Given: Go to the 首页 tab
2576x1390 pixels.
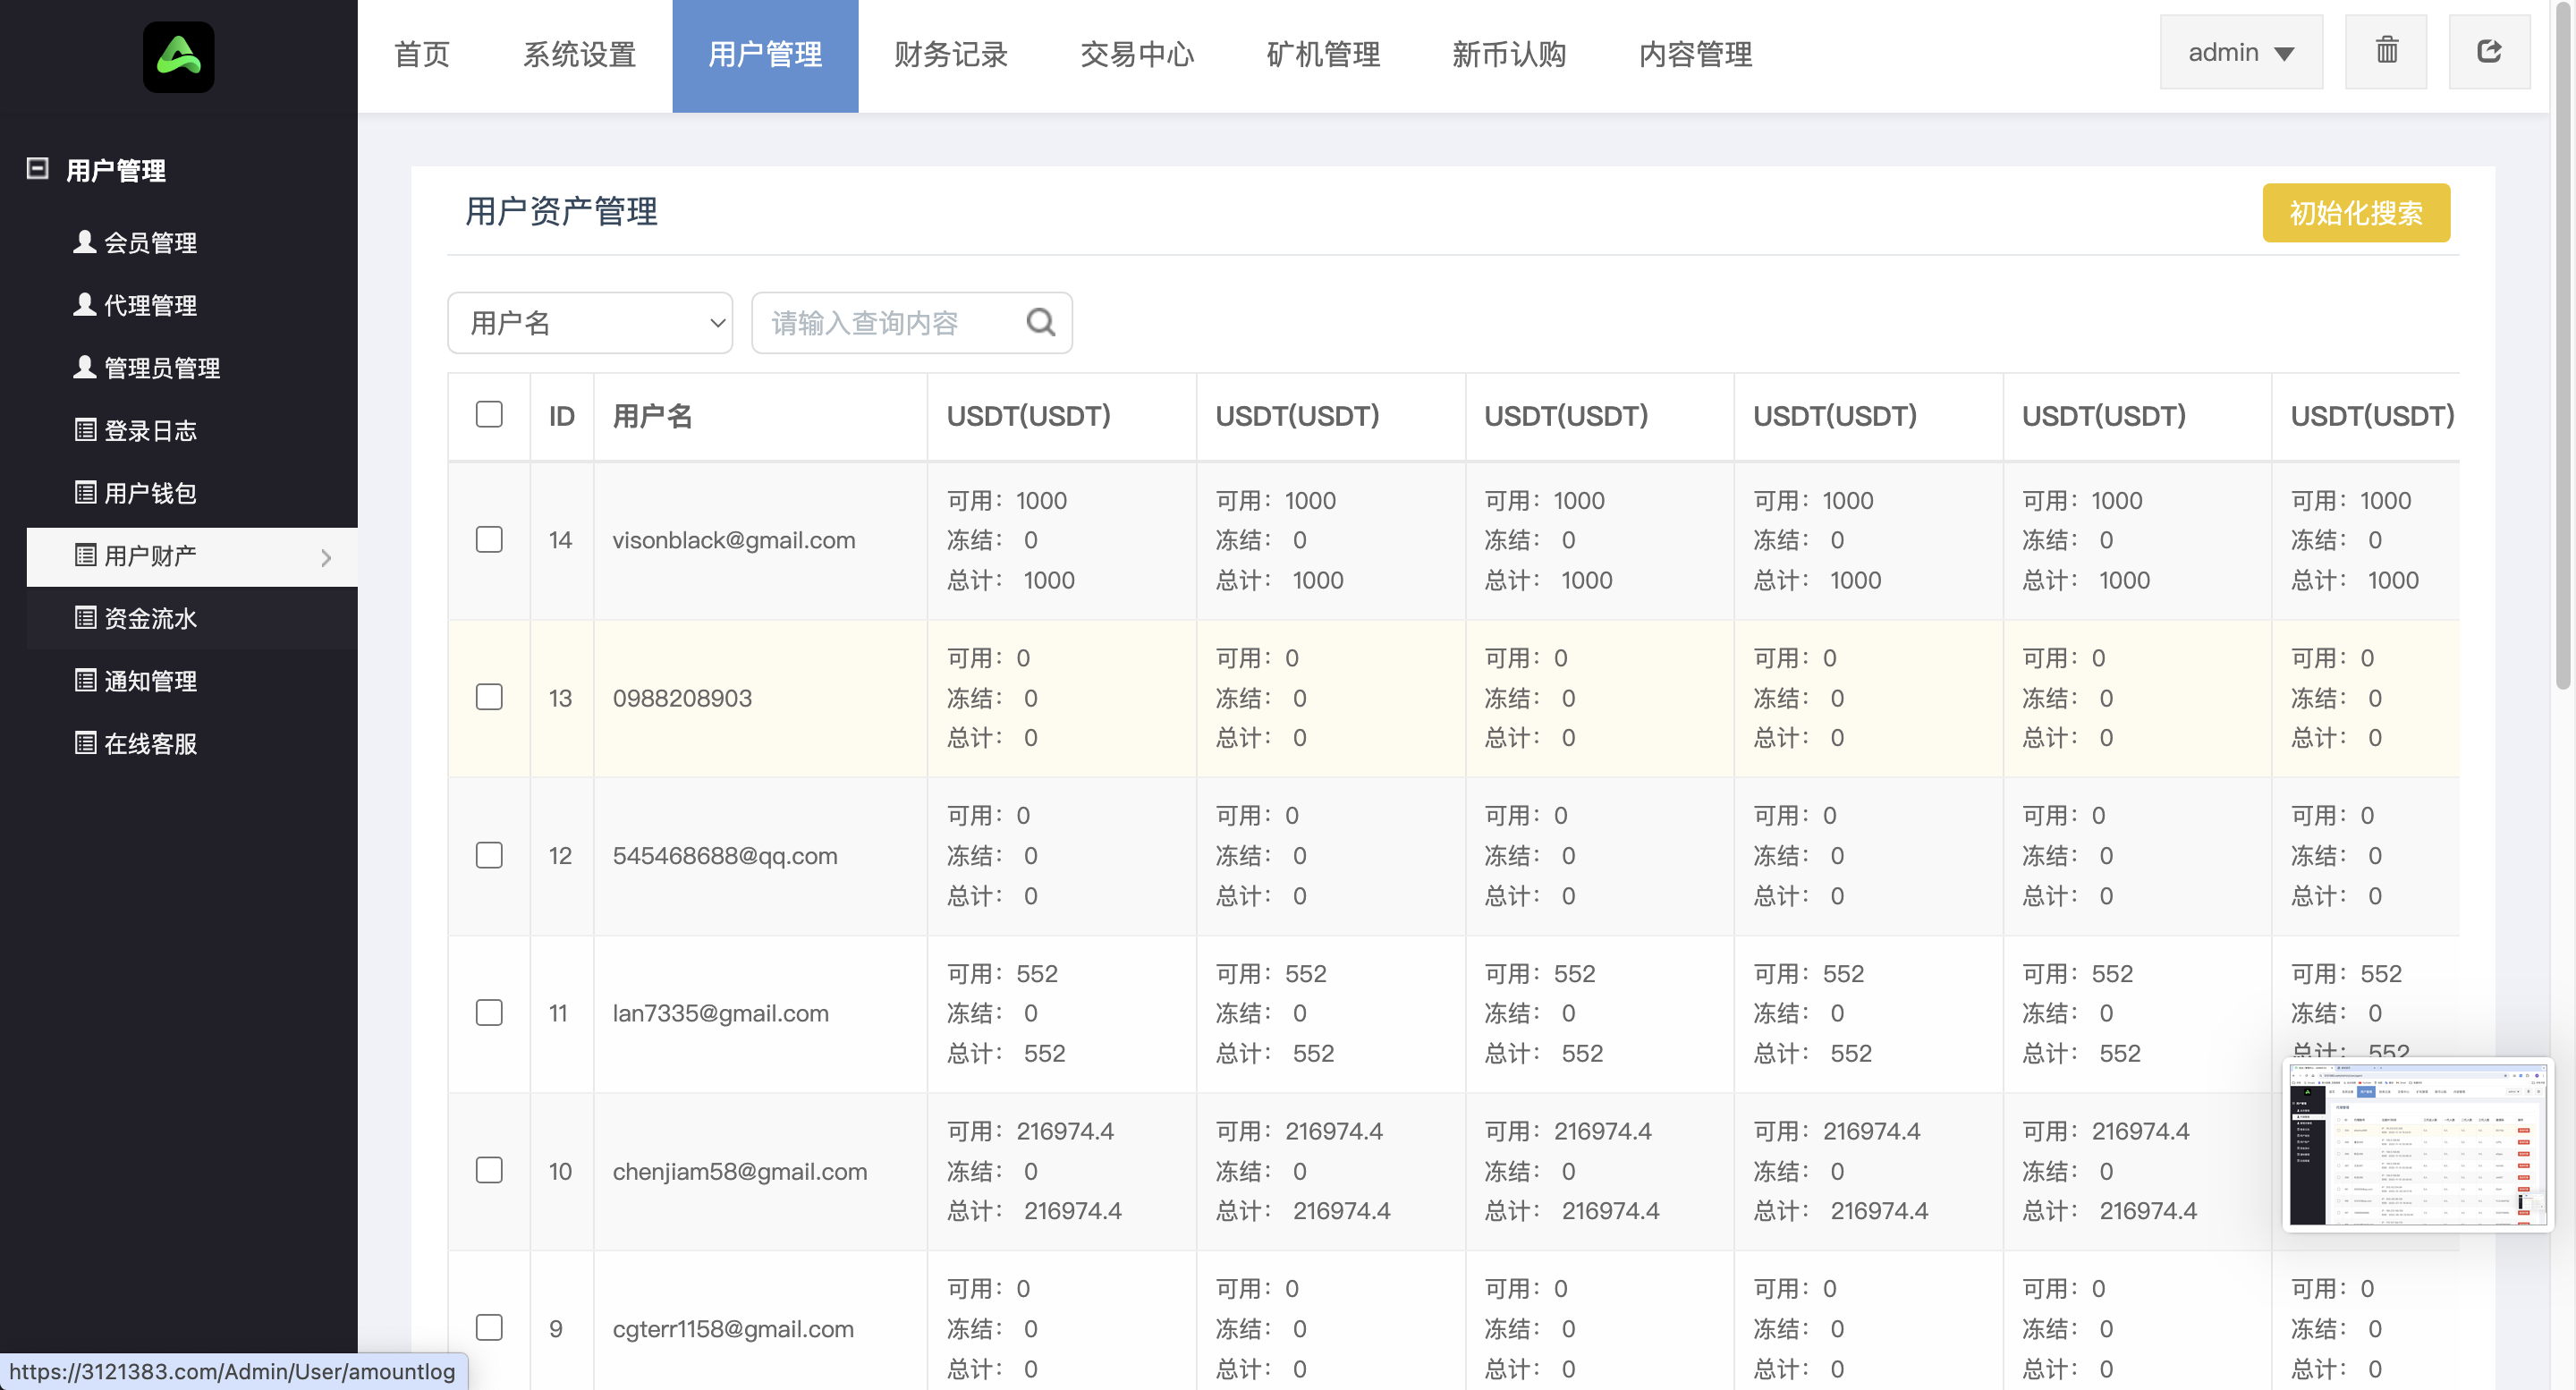Looking at the screenshot, I should pos(421,55).
